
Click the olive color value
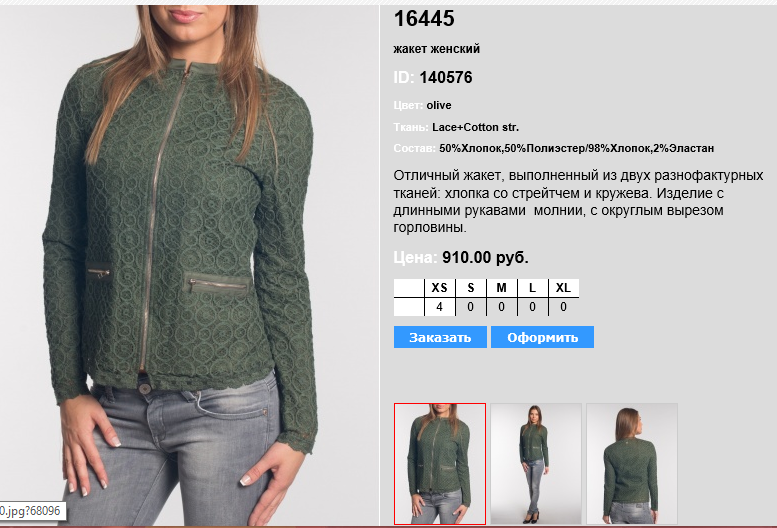[439, 105]
